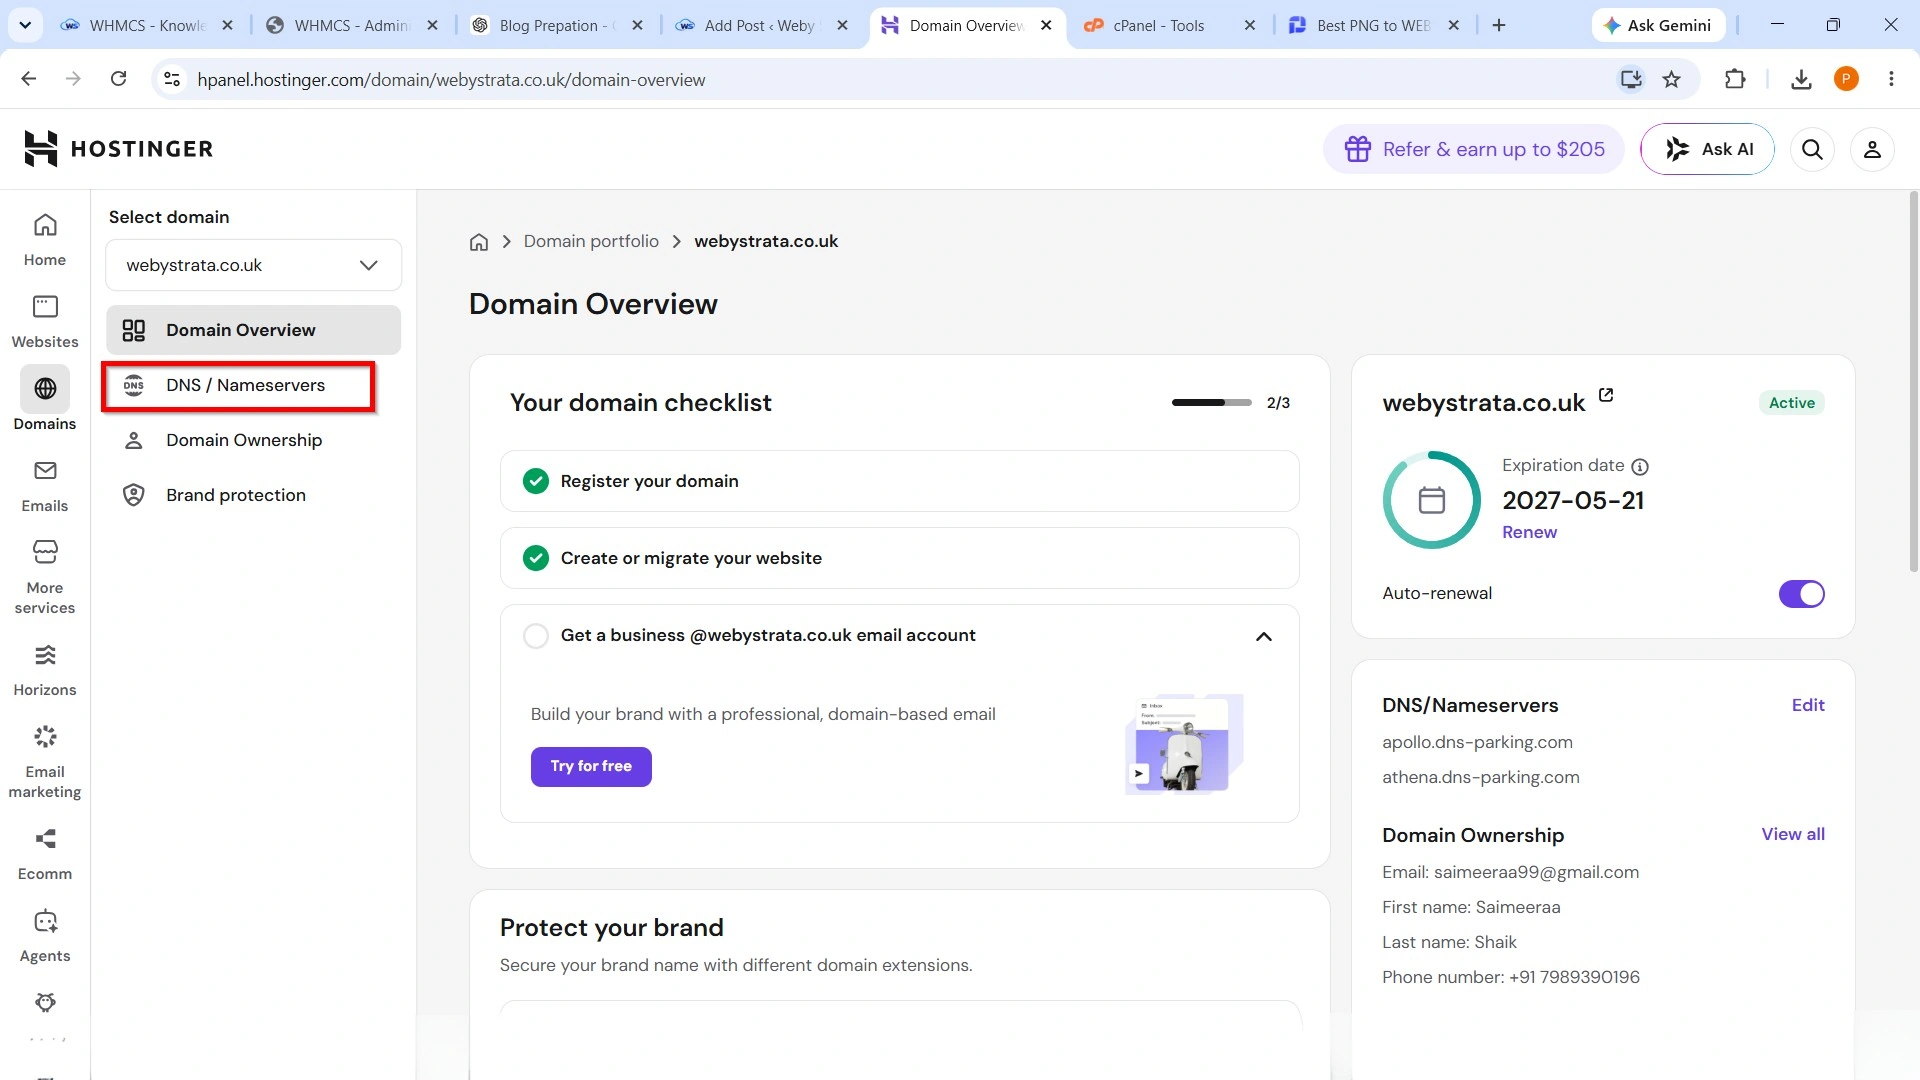Click the home breadcrumb icon
The width and height of the screenshot is (1920, 1080).
[x=479, y=242]
